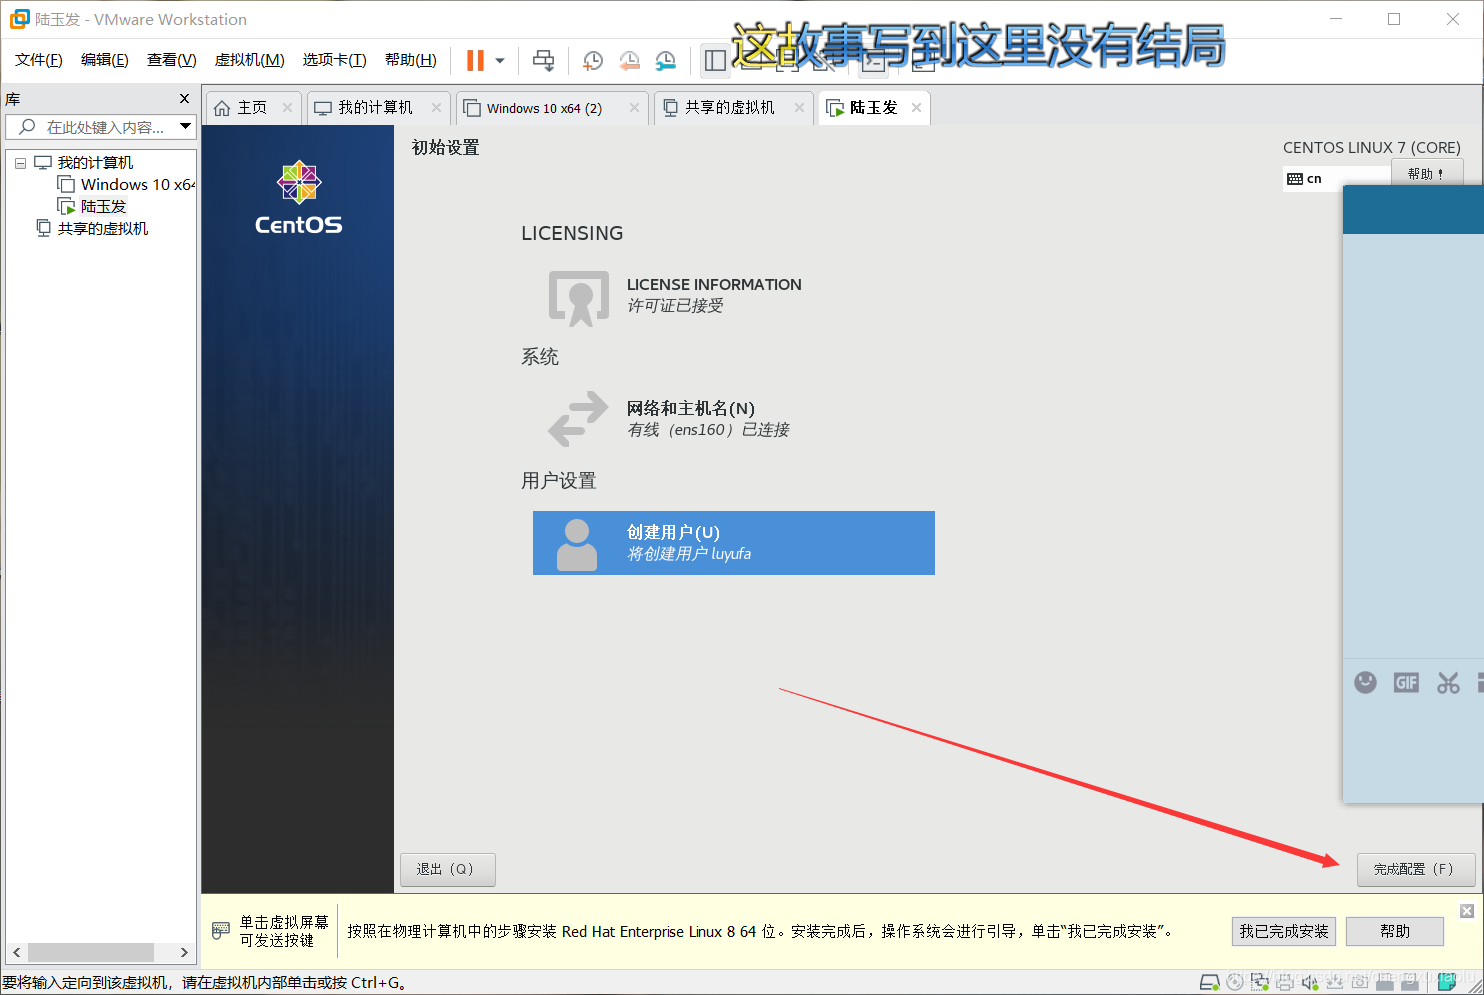1484x995 pixels.
Task: Click the sound card status icon
Action: click(1310, 982)
